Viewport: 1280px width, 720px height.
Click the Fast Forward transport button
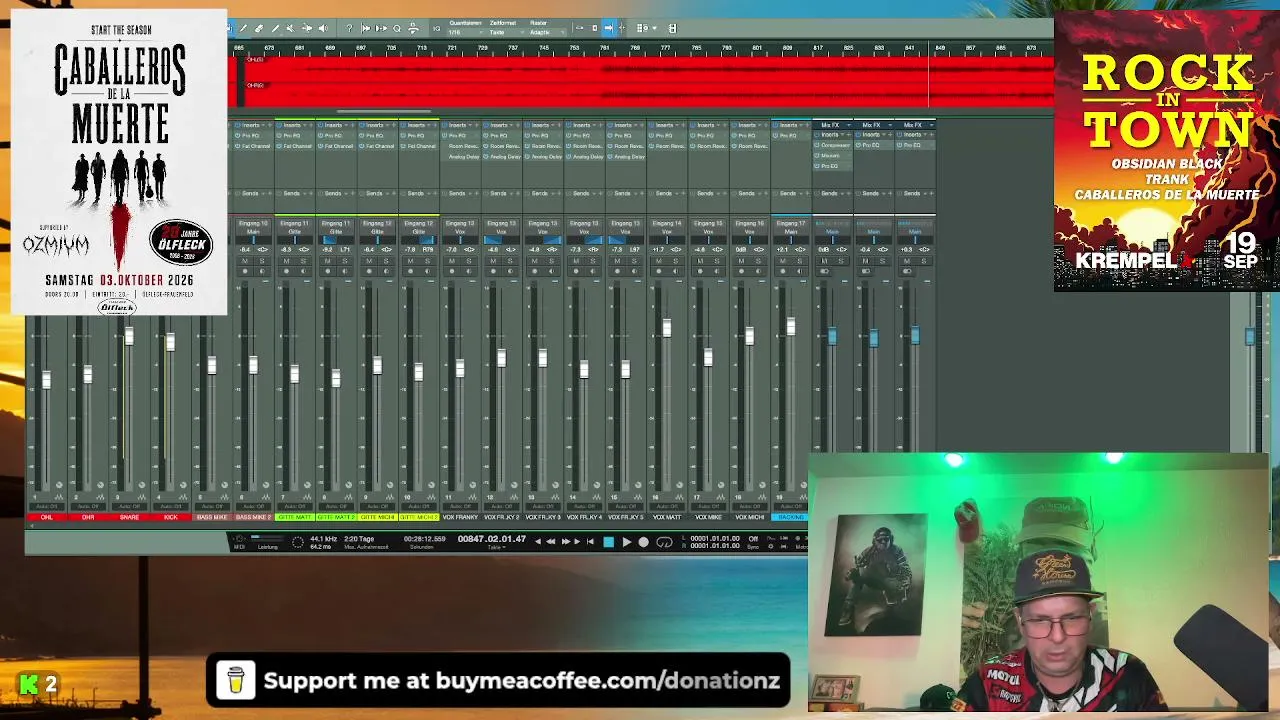(565, 542)
